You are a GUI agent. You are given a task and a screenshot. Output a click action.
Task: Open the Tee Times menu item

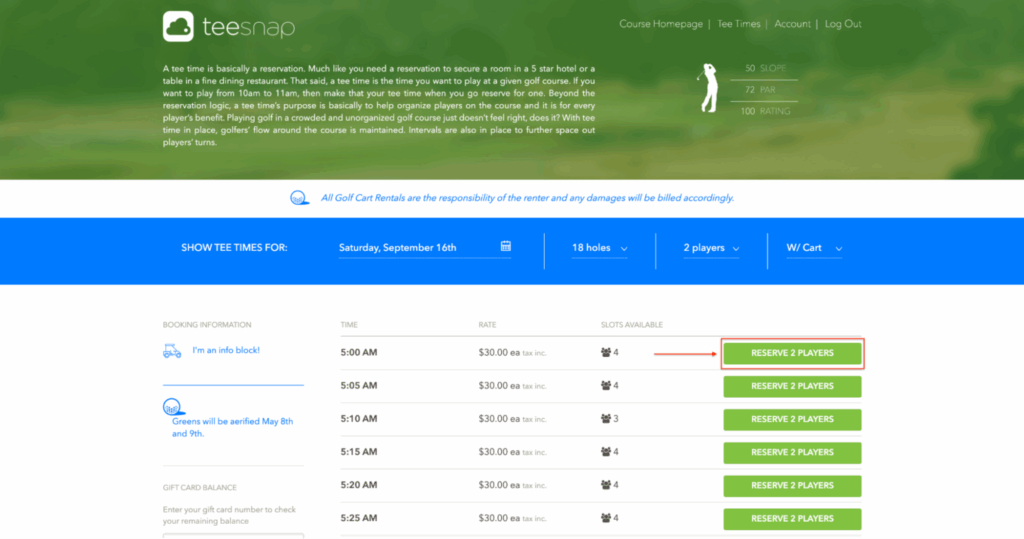(x=740, y=24)
